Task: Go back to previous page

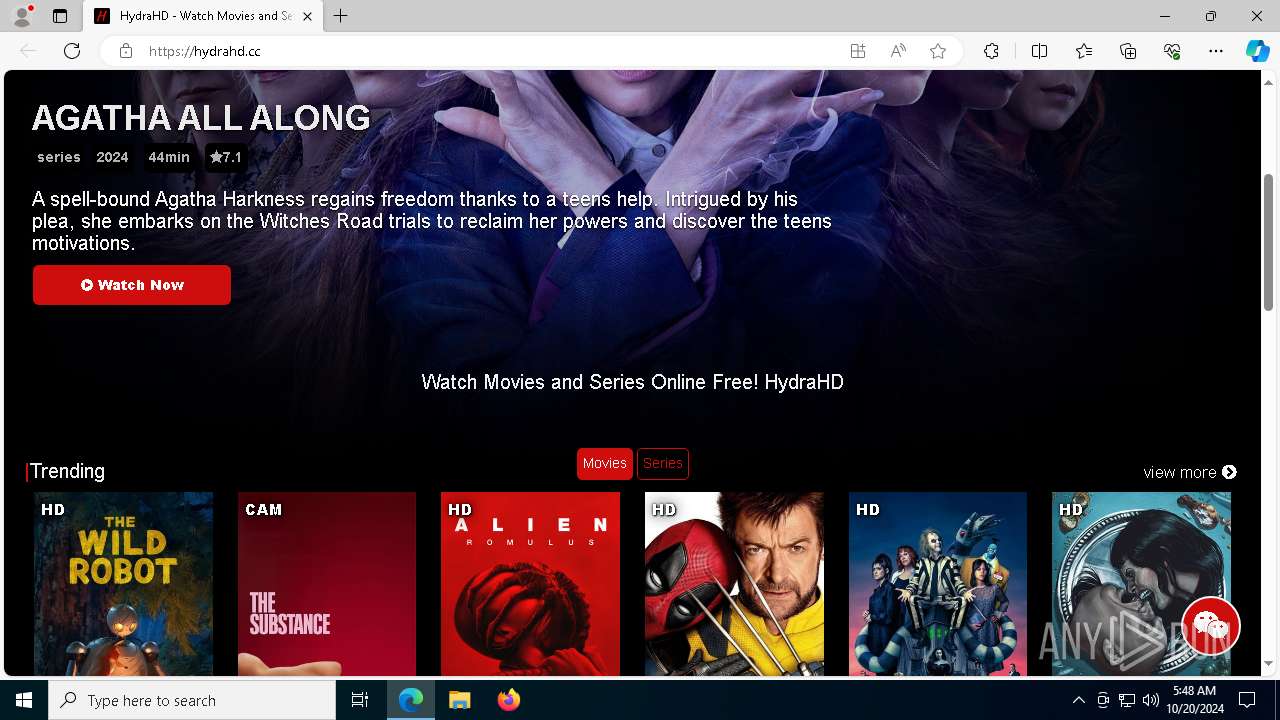Action: [x=28, y=51]
